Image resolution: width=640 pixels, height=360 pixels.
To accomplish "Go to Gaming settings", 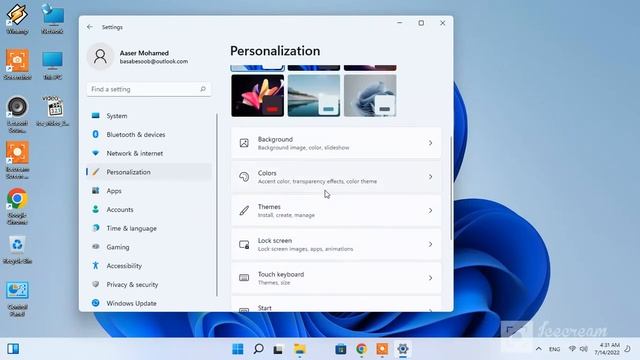I will (149, 247).
